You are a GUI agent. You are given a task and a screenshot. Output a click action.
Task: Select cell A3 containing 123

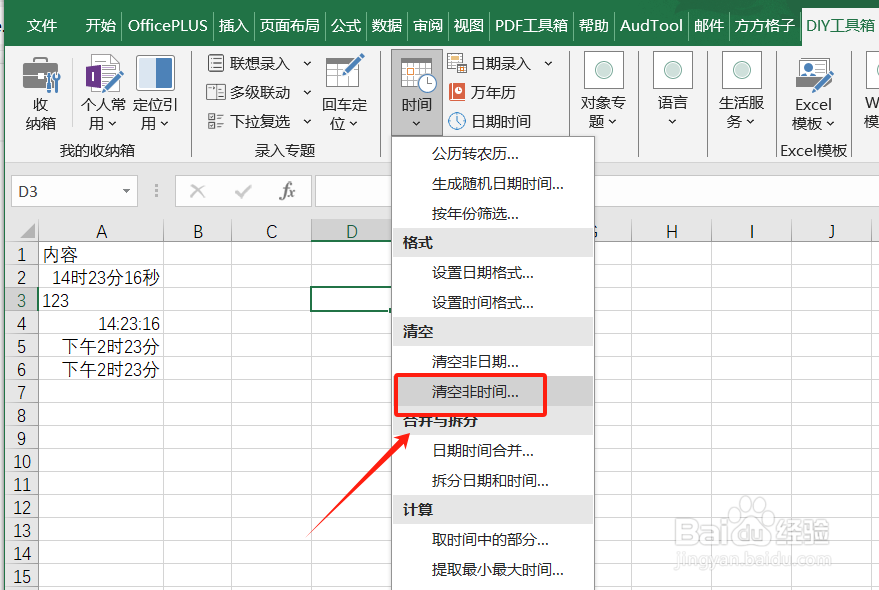pos(101,300)
